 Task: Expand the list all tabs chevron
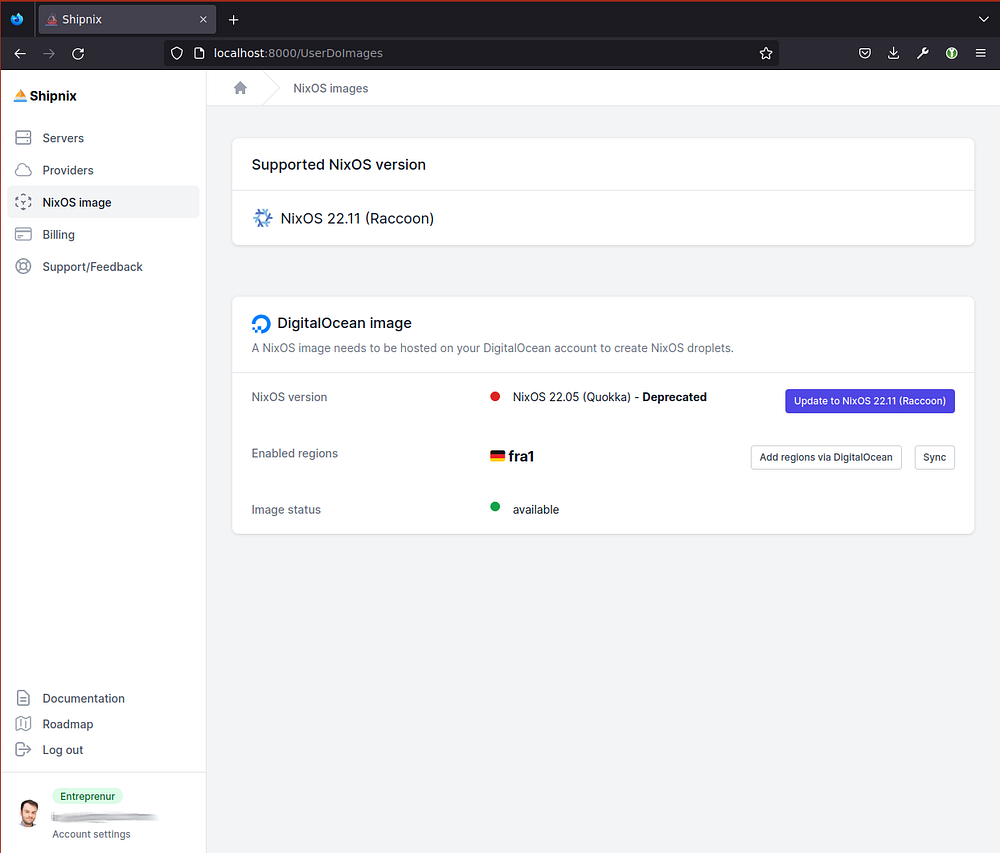pyautogui.click(x=983, y=20)
